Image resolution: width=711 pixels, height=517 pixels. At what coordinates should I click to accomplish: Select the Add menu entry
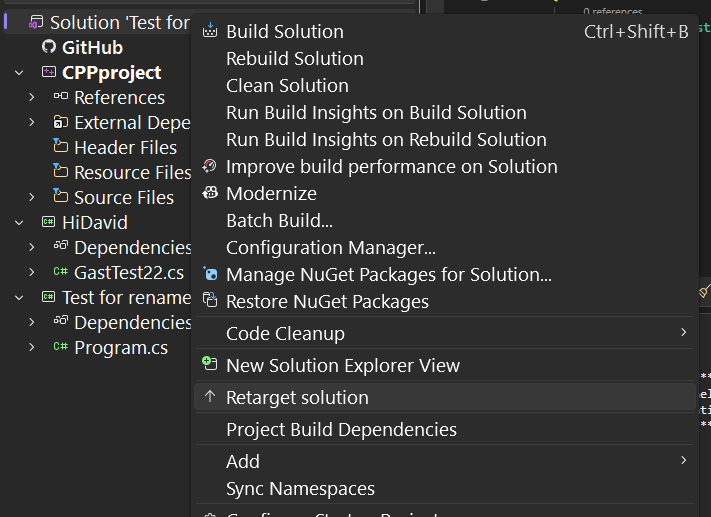444,461
